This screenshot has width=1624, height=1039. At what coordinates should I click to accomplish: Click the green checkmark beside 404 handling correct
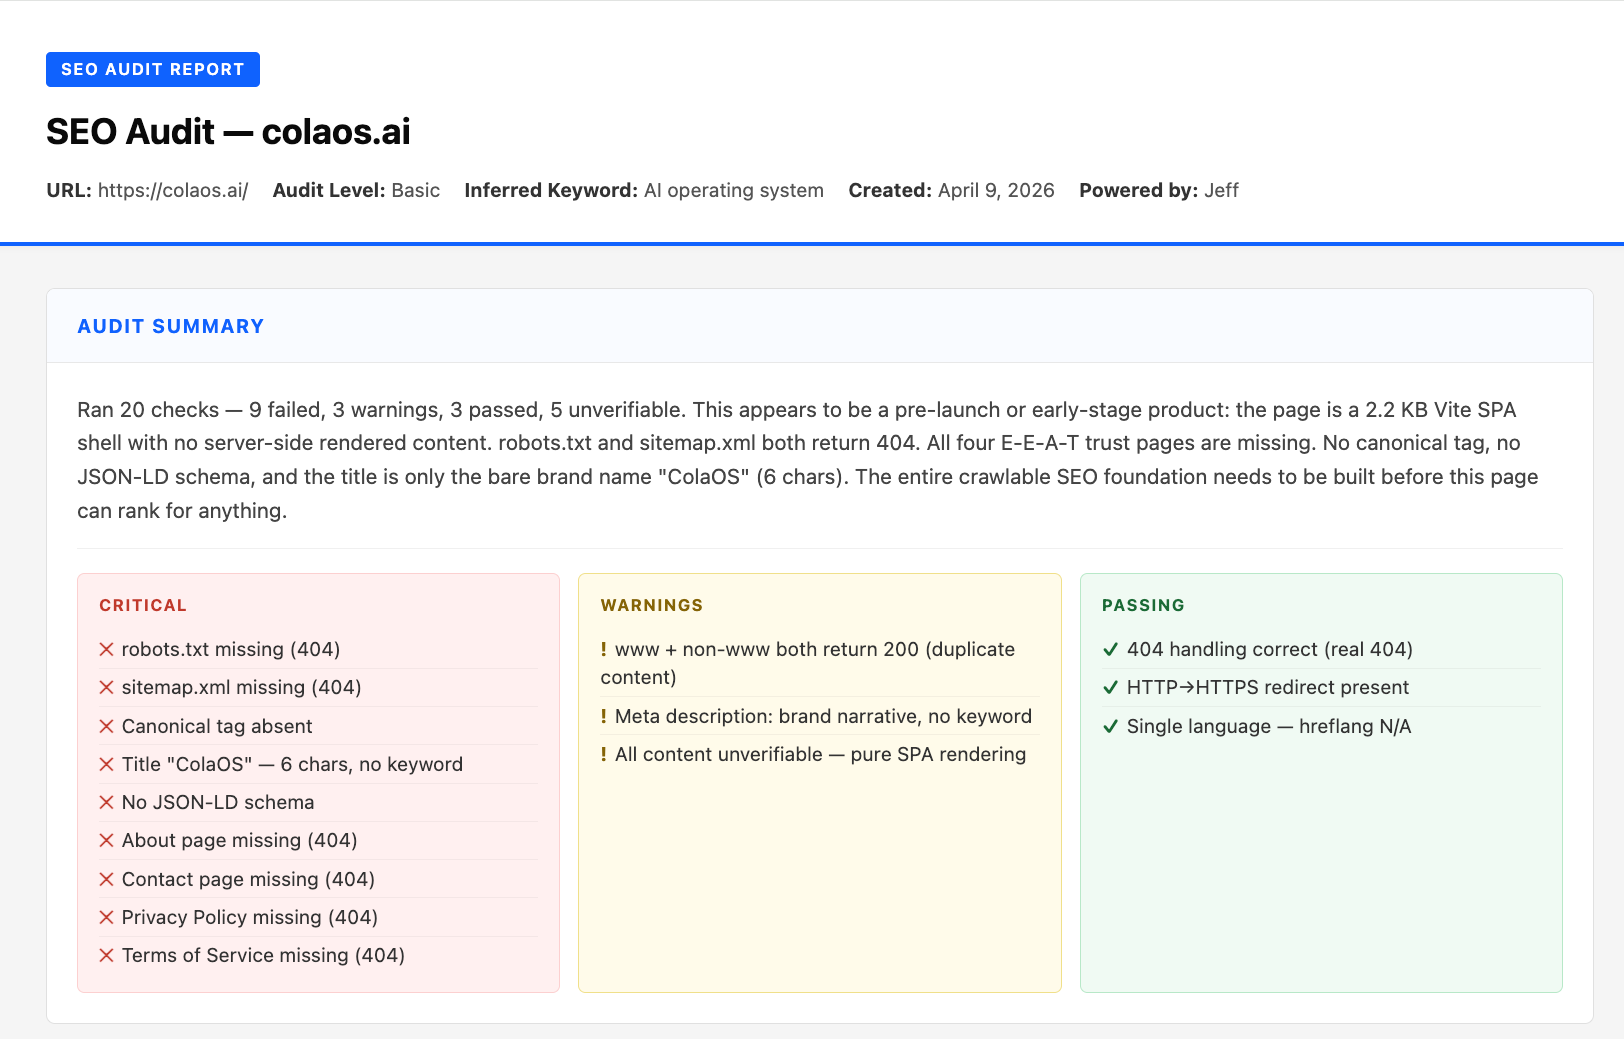(1110, 649)
